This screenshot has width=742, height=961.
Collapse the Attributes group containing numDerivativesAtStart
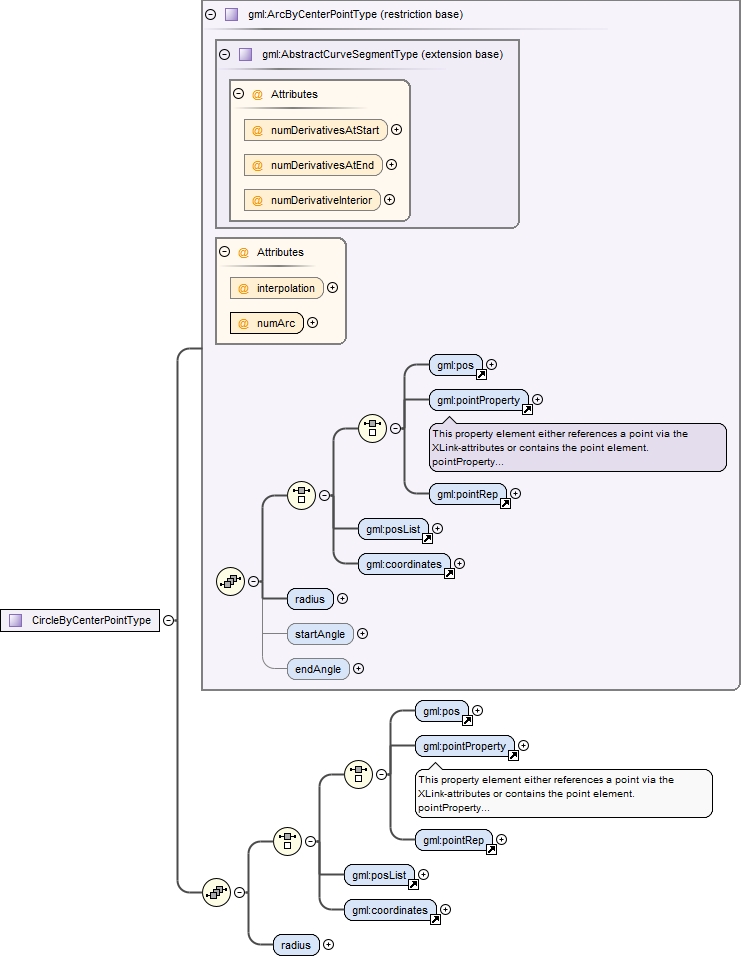(x=239, y=94)
